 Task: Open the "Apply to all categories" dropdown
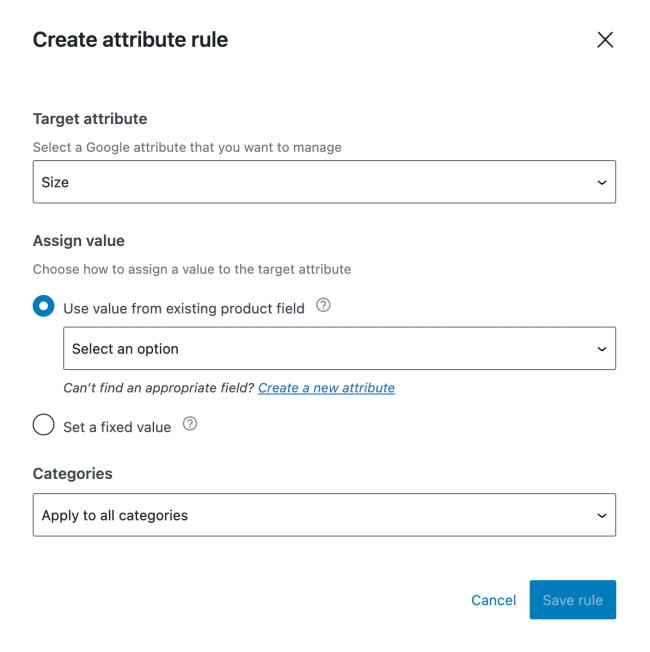coord(323,515)
